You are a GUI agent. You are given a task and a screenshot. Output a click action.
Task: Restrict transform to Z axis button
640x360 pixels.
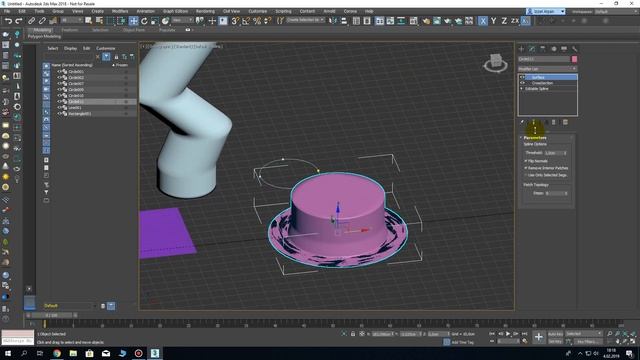click(504, 20)
